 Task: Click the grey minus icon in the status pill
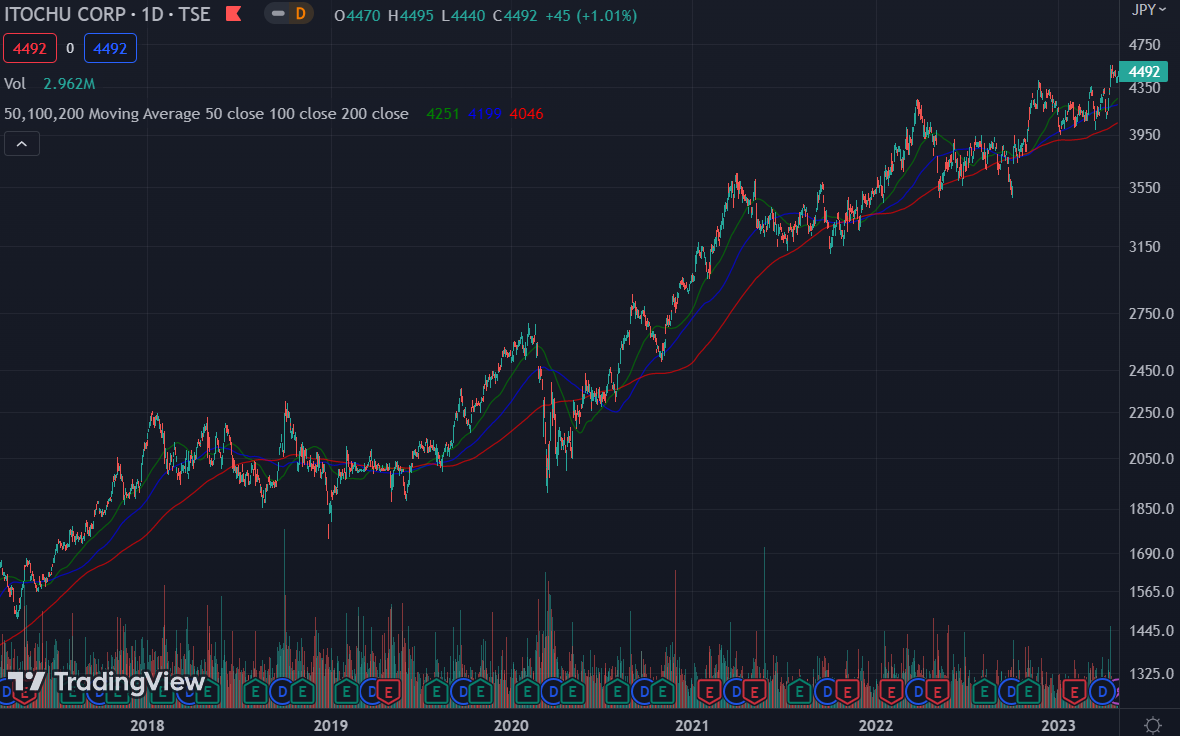[278, 14]
